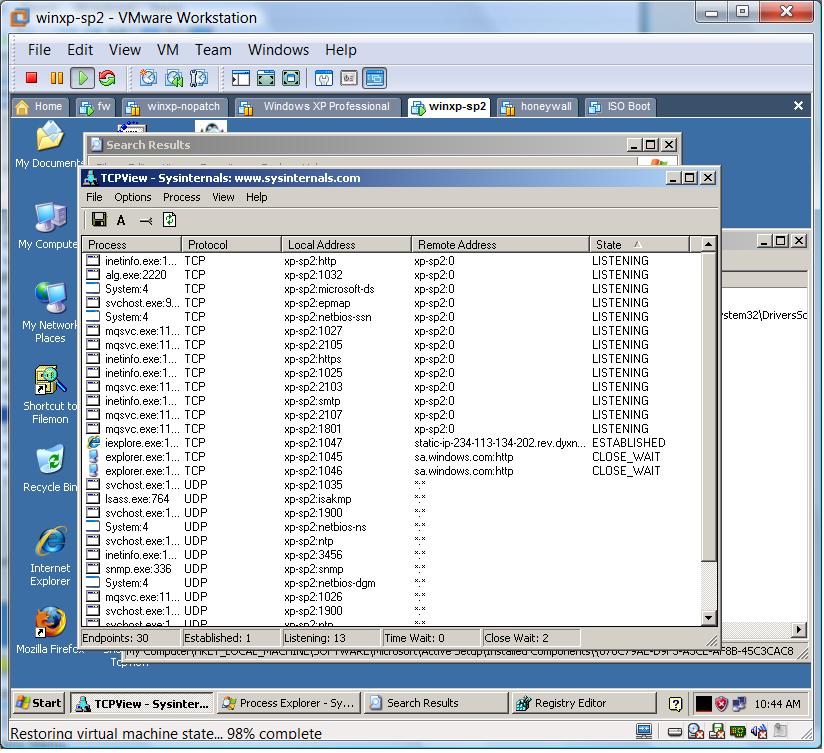This screenshot has width=824, height=753.
Task: Switch to the winxp-nopatch VM tab
Action: point(176,107)
